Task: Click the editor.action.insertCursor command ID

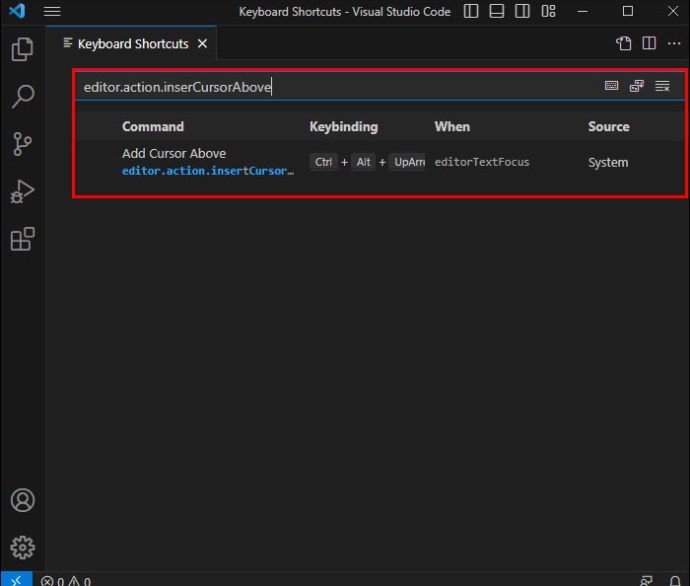Action: click(208, 171)
